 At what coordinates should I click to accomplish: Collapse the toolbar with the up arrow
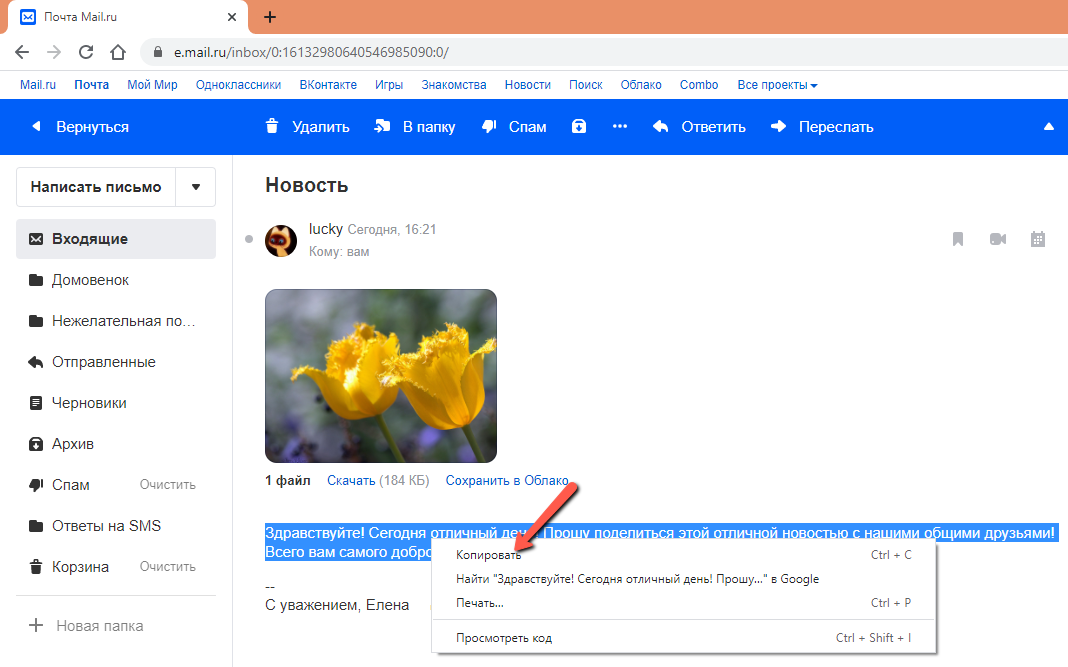[1049, 127]
